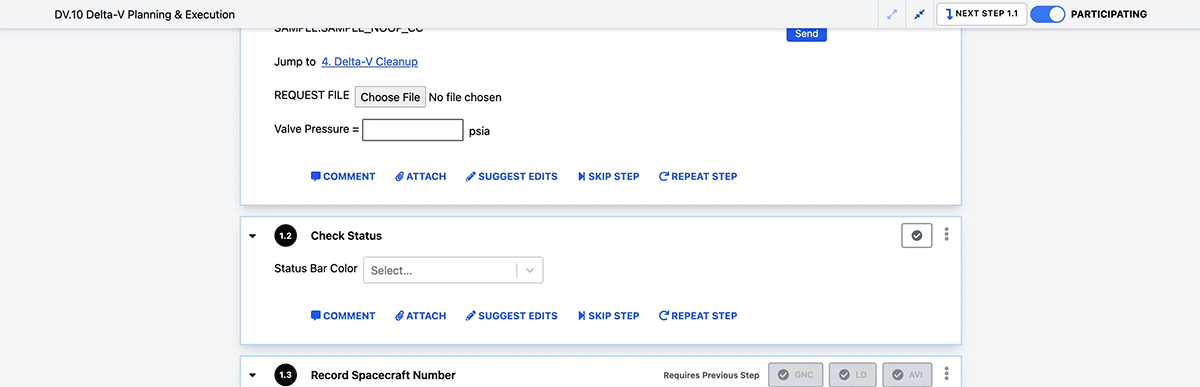Click the 'Requires Previous Step' label
This screenshot has width=1200, height=387.
coord(712,376)
